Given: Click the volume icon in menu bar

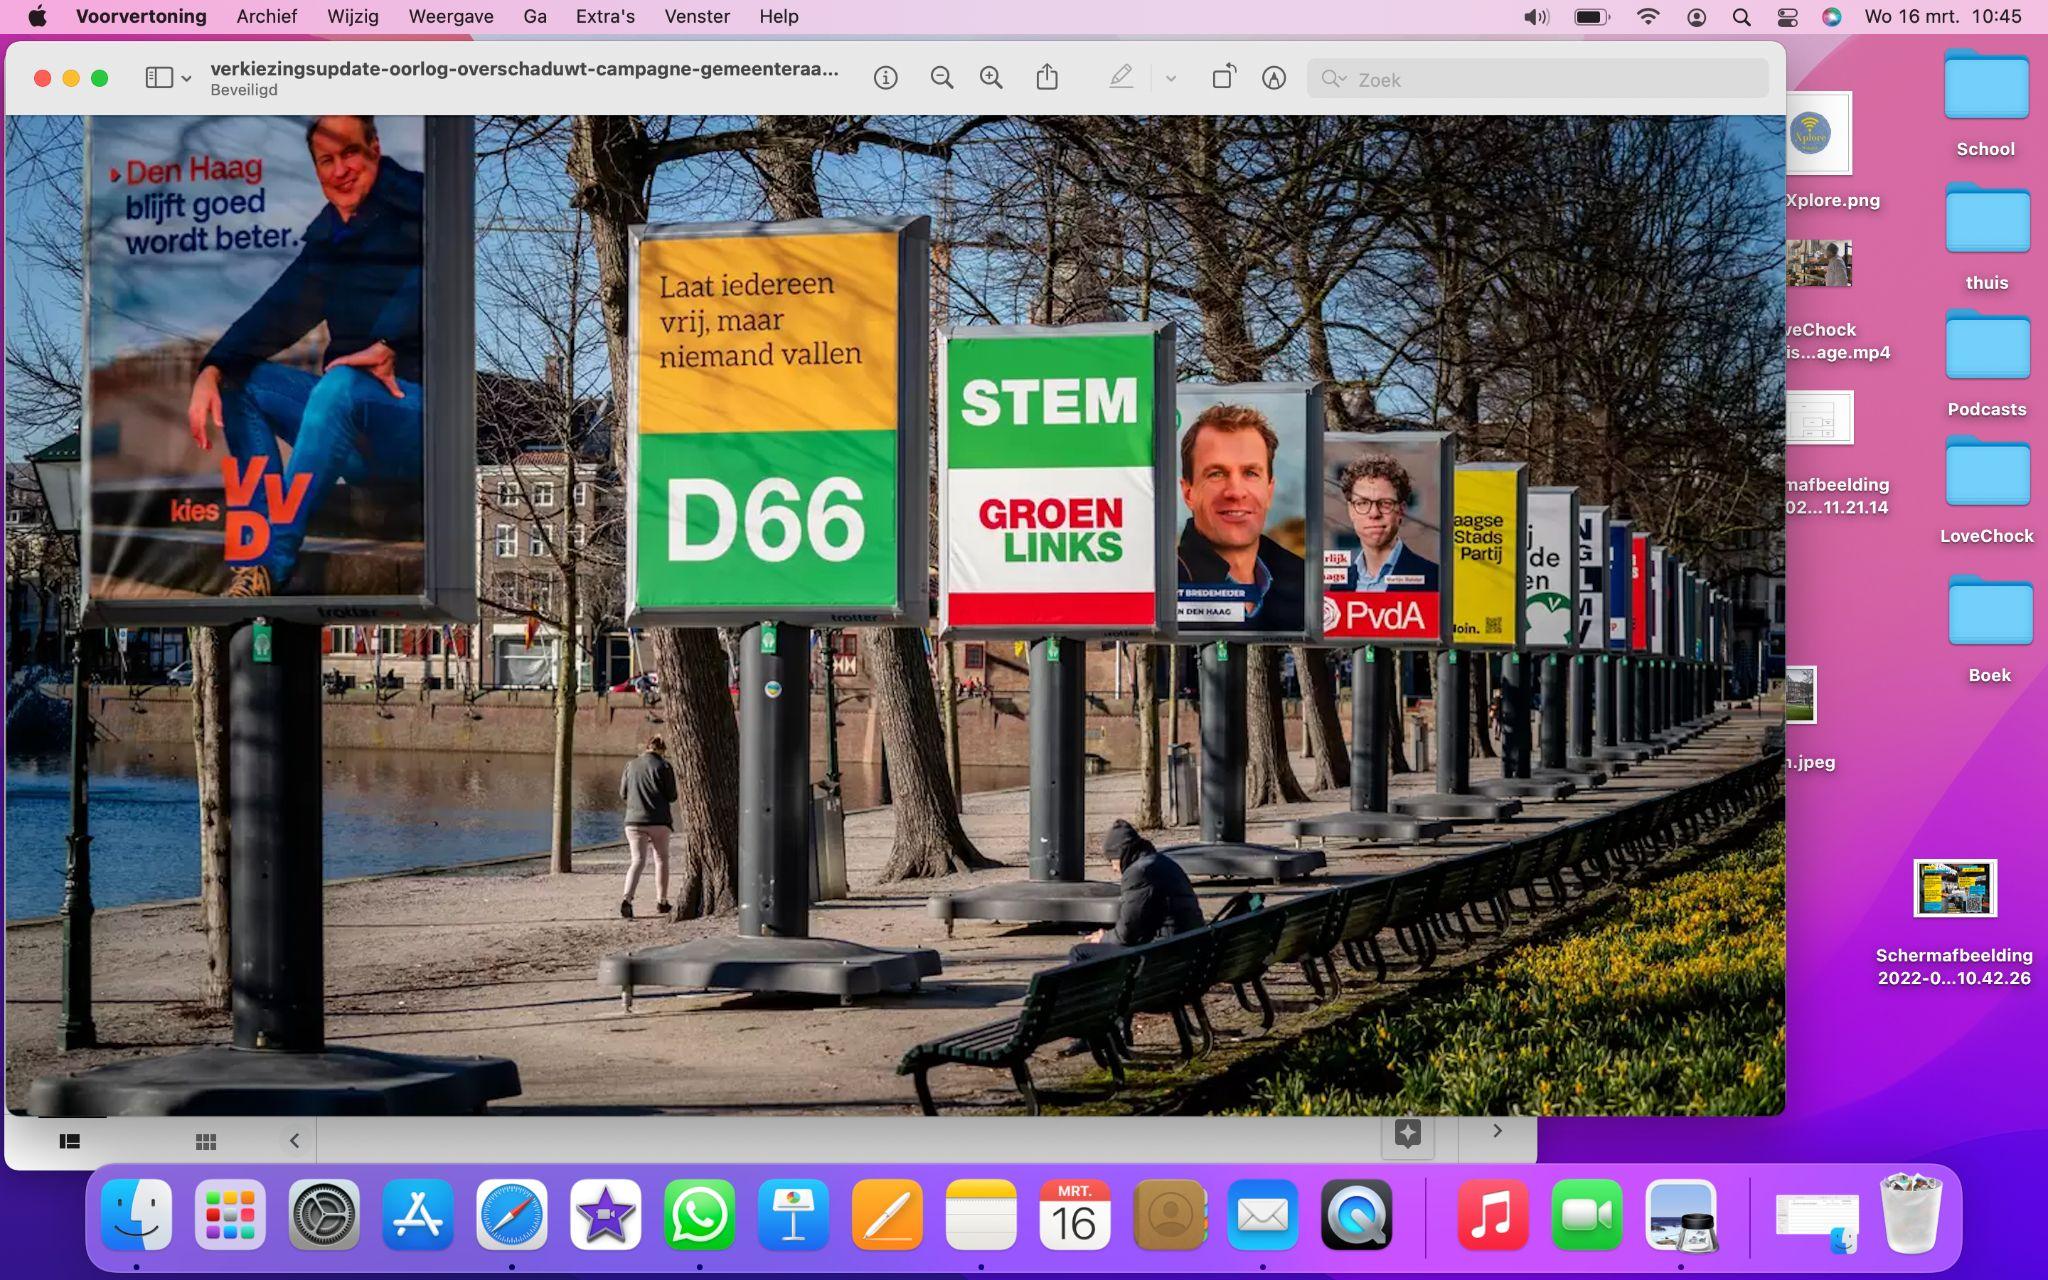Looking at the screenshot, I should pos(1536,16).
